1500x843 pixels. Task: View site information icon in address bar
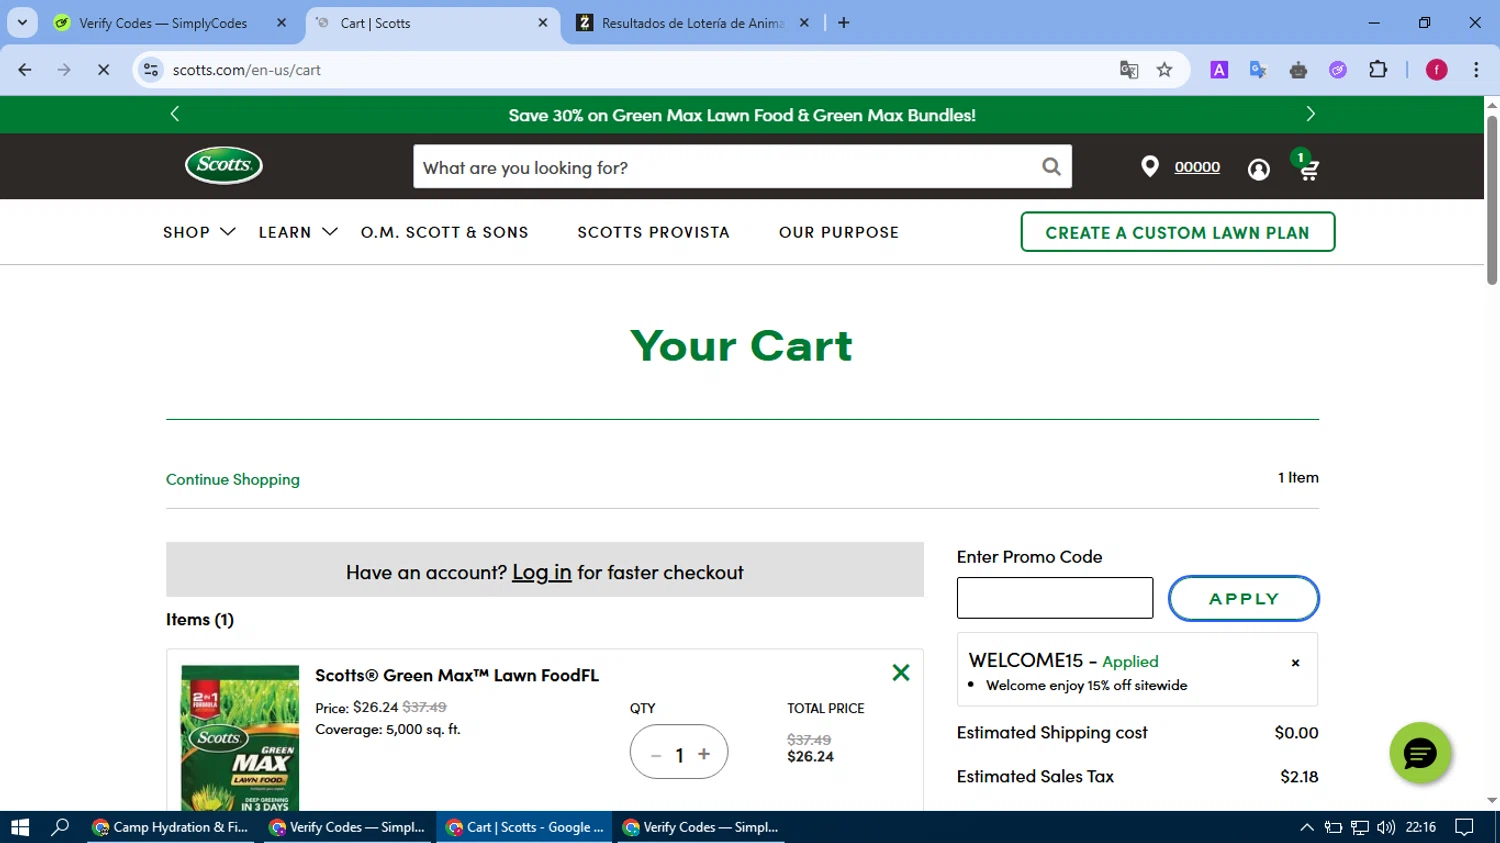[151, 70]
